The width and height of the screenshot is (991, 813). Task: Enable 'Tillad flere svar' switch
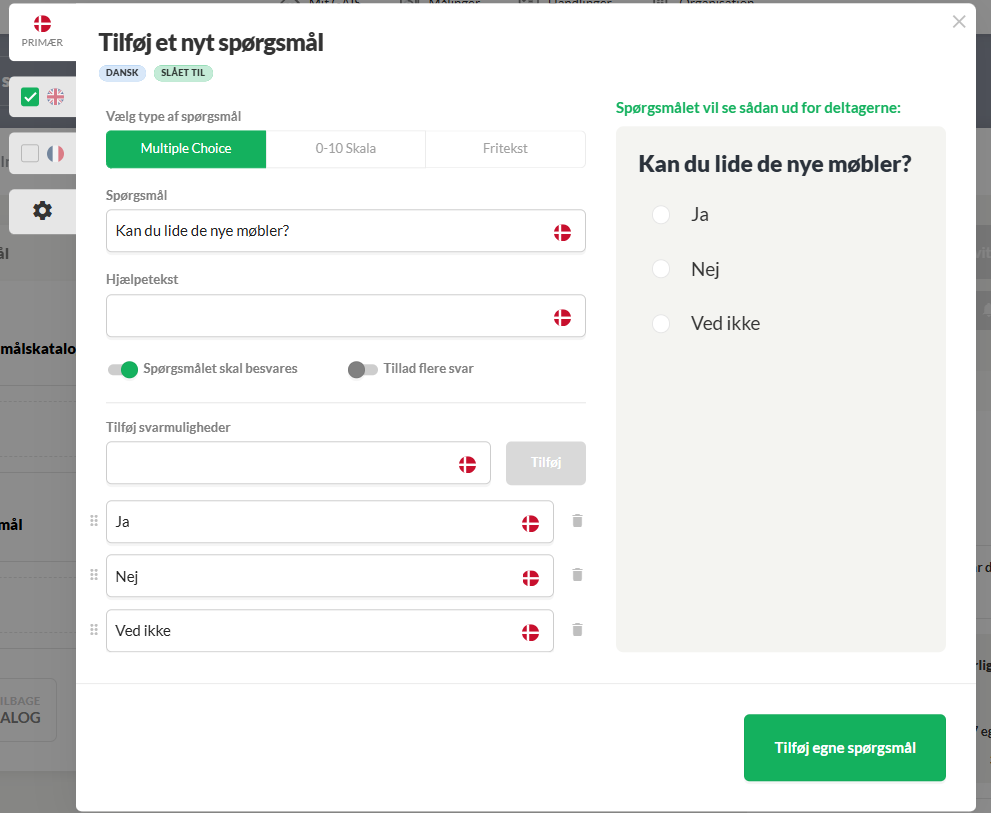point(362,369)
